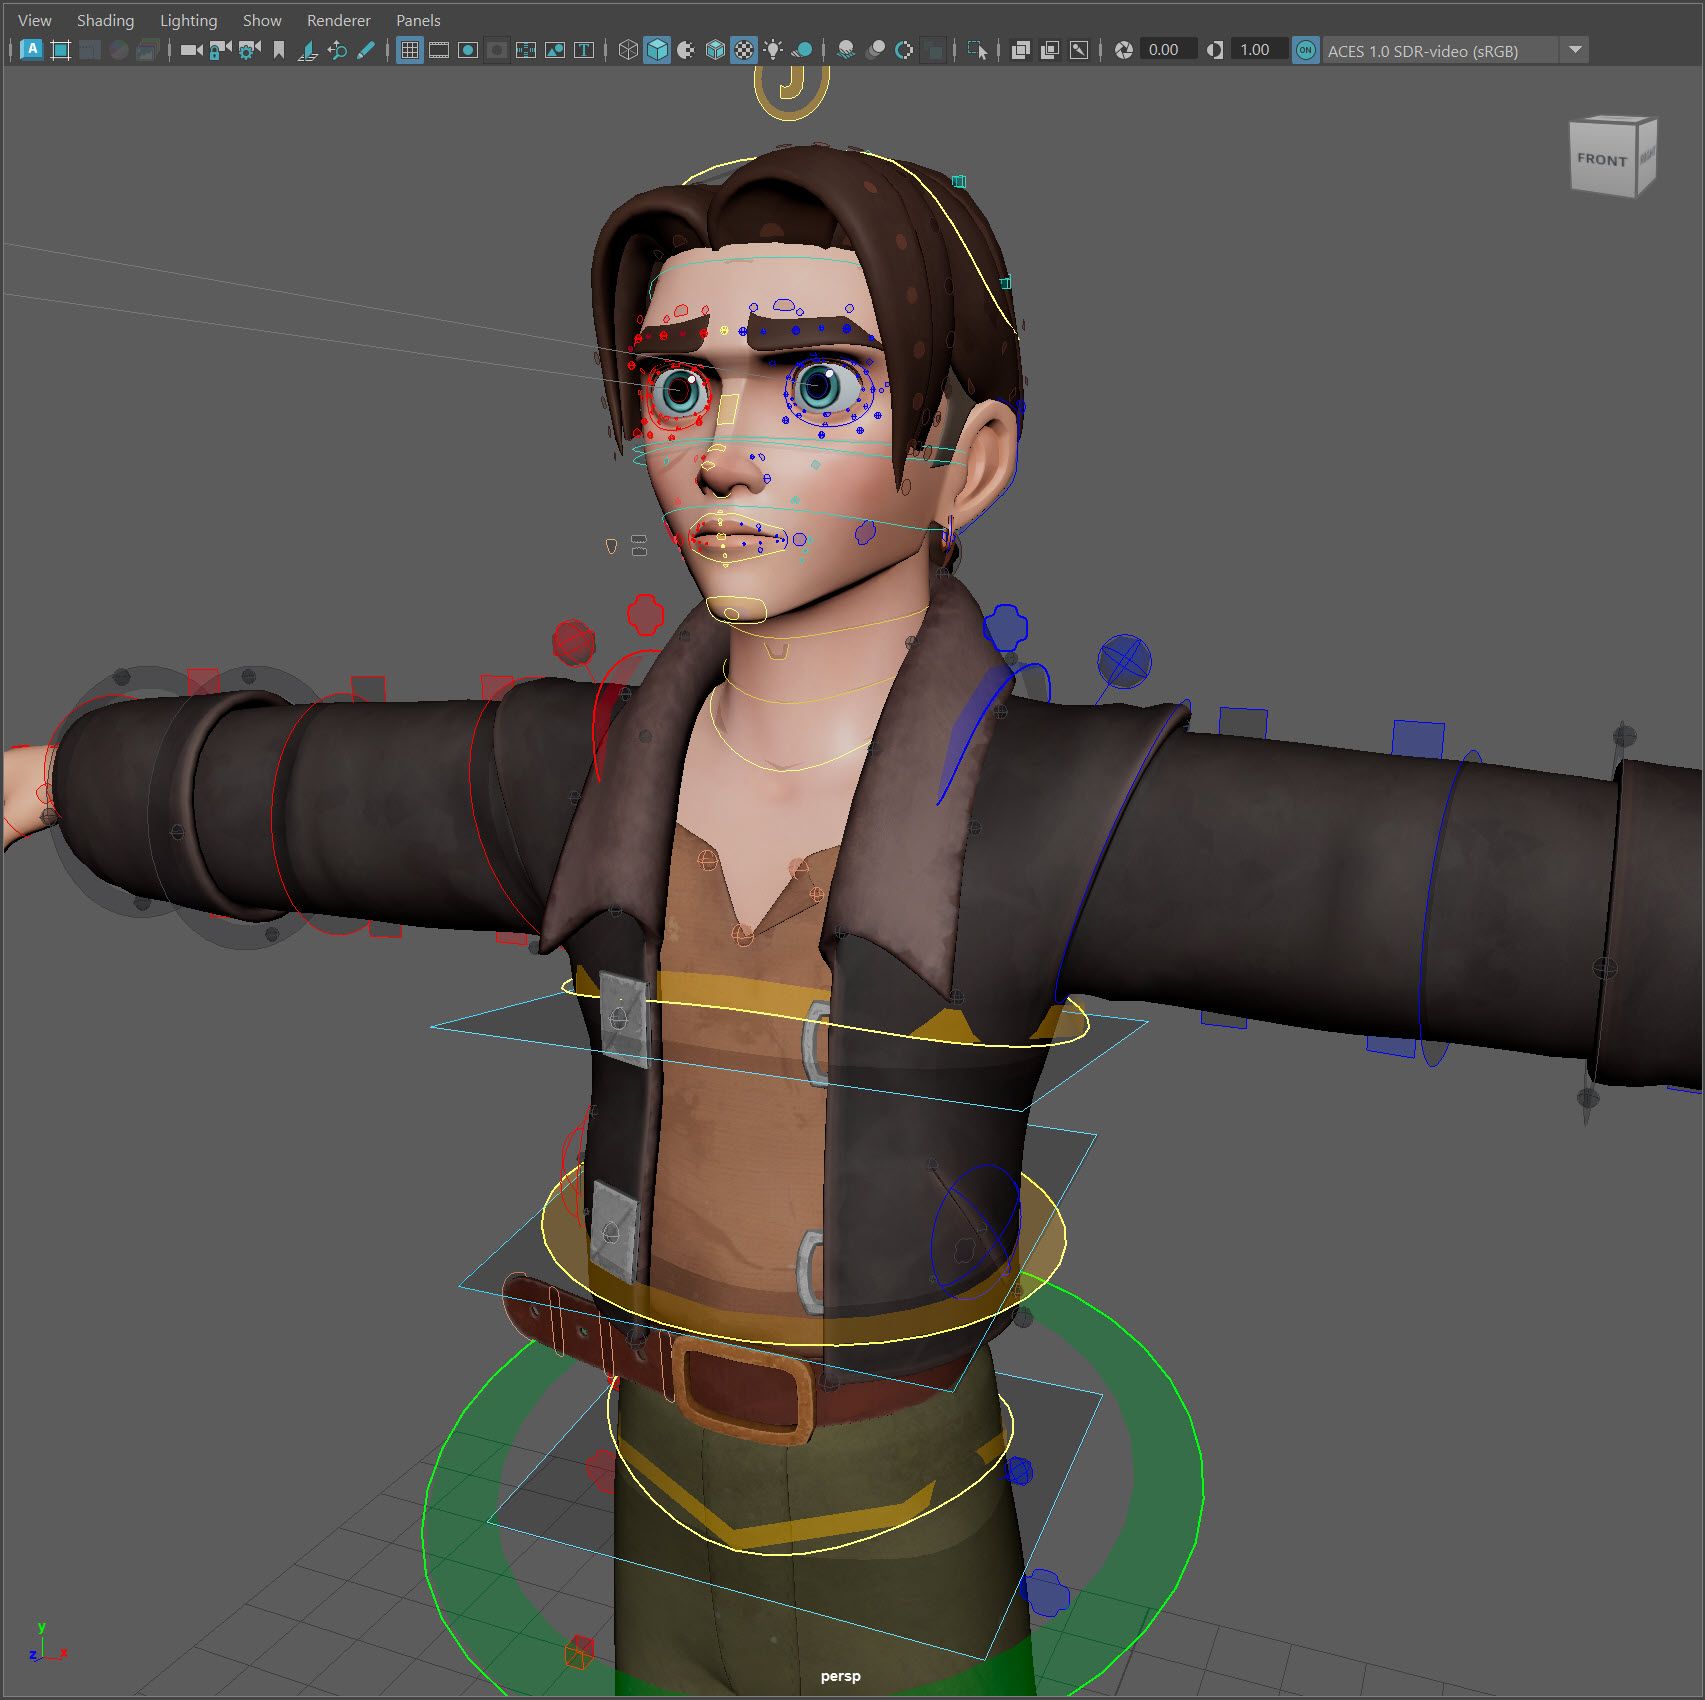Click the Use Default Material icon
Image resolution: width=1705 pixels, height=1700 pixels.
point(686,49)
